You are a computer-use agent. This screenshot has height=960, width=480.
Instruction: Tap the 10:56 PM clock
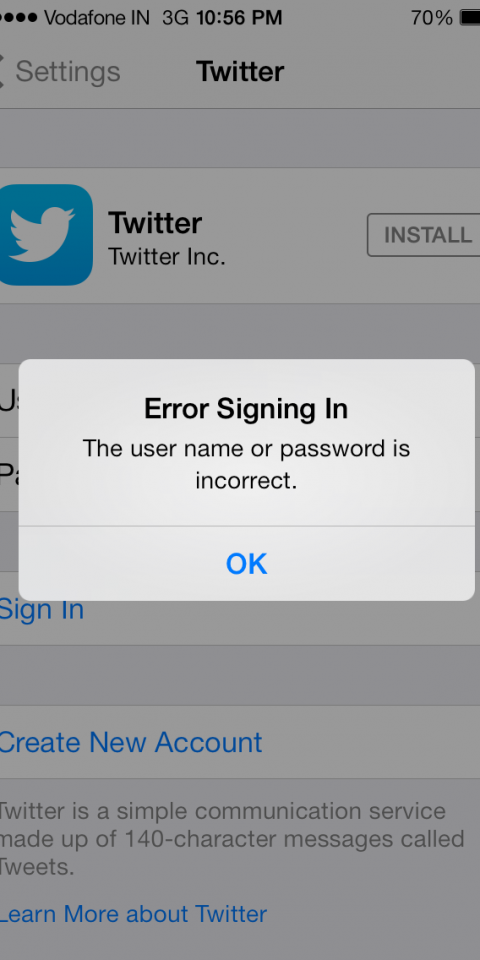pyautogui.click(x=239, y=18)
